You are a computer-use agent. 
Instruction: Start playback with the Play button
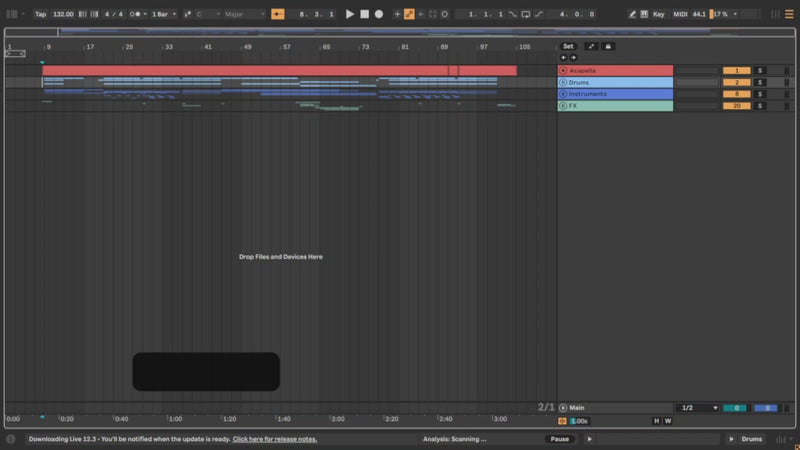[x=350, y=14]
